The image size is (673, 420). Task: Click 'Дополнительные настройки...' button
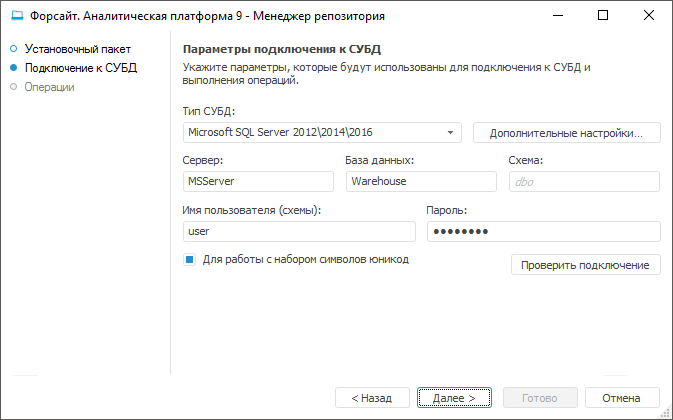566,132
